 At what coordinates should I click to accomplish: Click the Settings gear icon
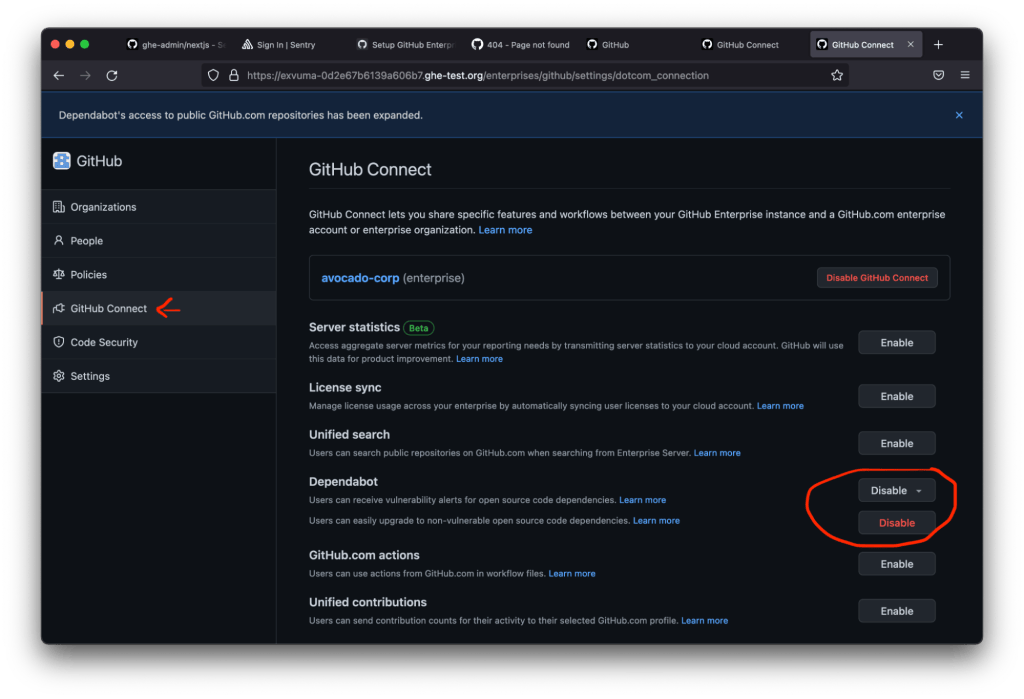[59, 376]
